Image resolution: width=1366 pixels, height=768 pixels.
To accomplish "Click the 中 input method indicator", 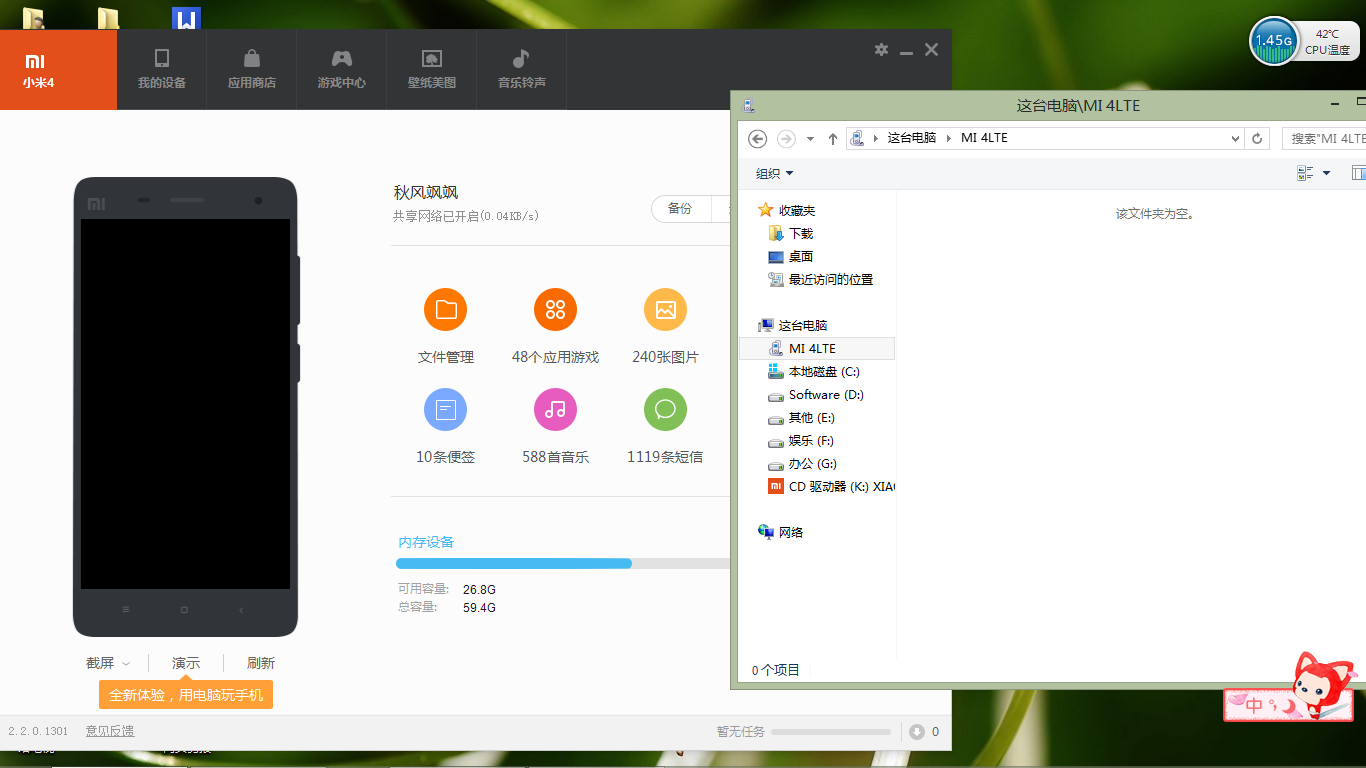I will pos(1254,704).
